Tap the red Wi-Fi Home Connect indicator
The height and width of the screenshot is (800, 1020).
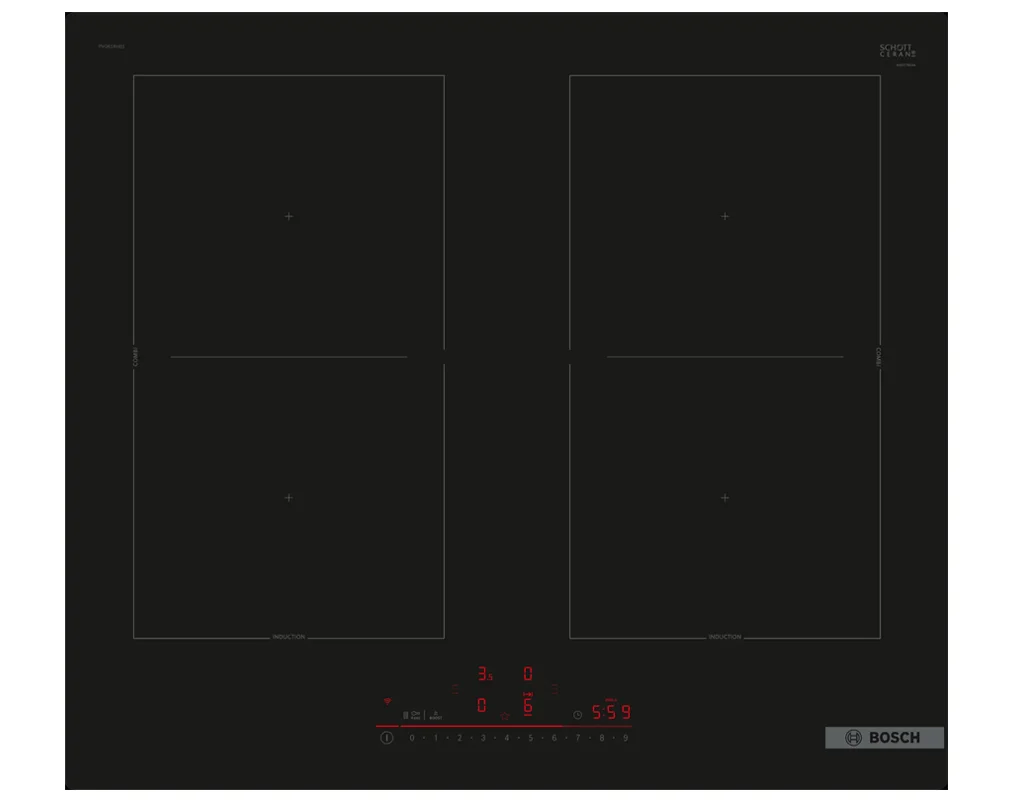(x=387, y=701)
